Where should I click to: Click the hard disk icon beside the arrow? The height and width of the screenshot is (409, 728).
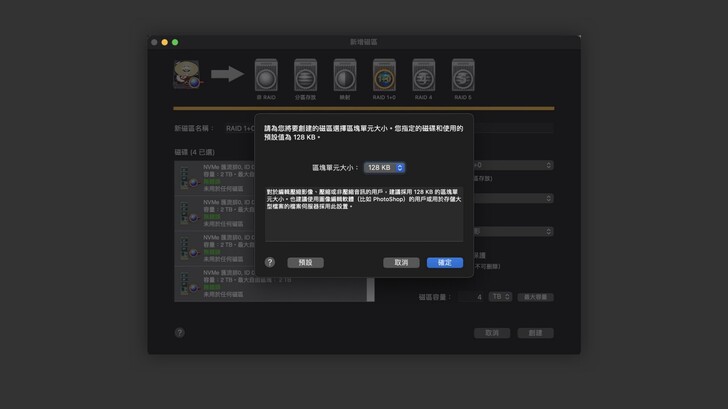[x=187, y=74]
